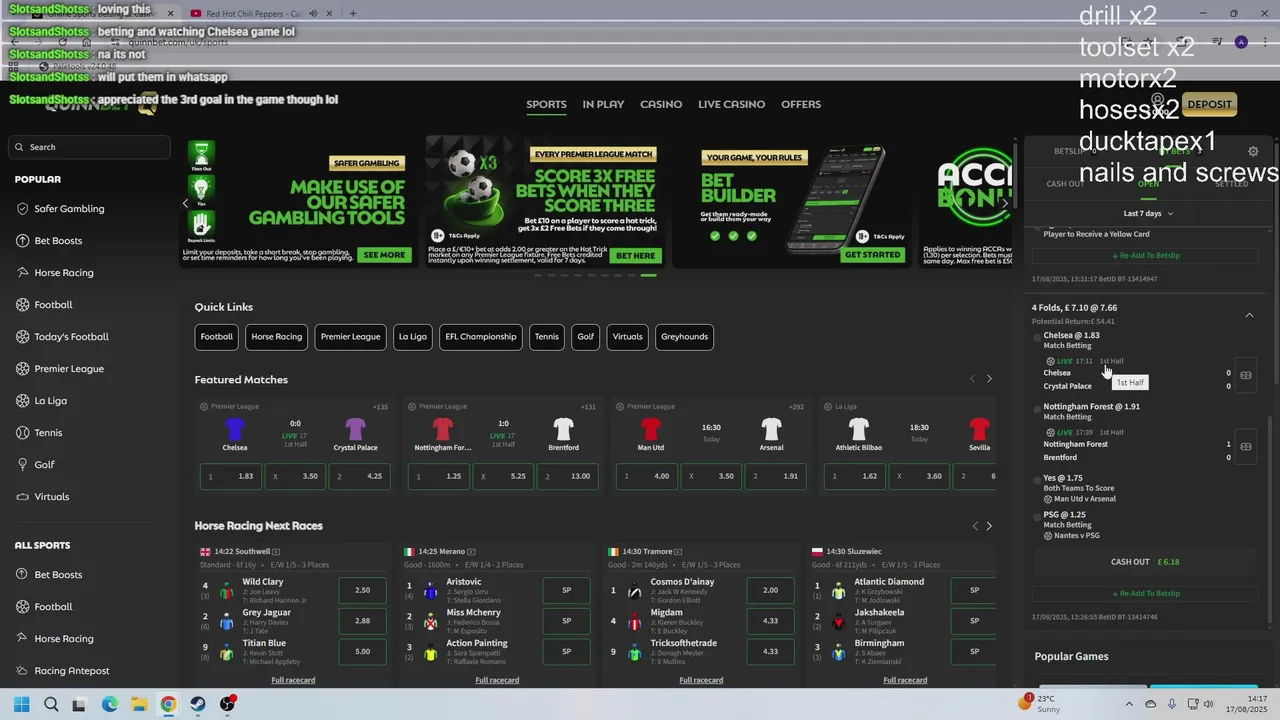Image resolution: width=1280 pixels, height=720 pixels.
Task: Open Greyhounds quick link
Action: [684, 337]
